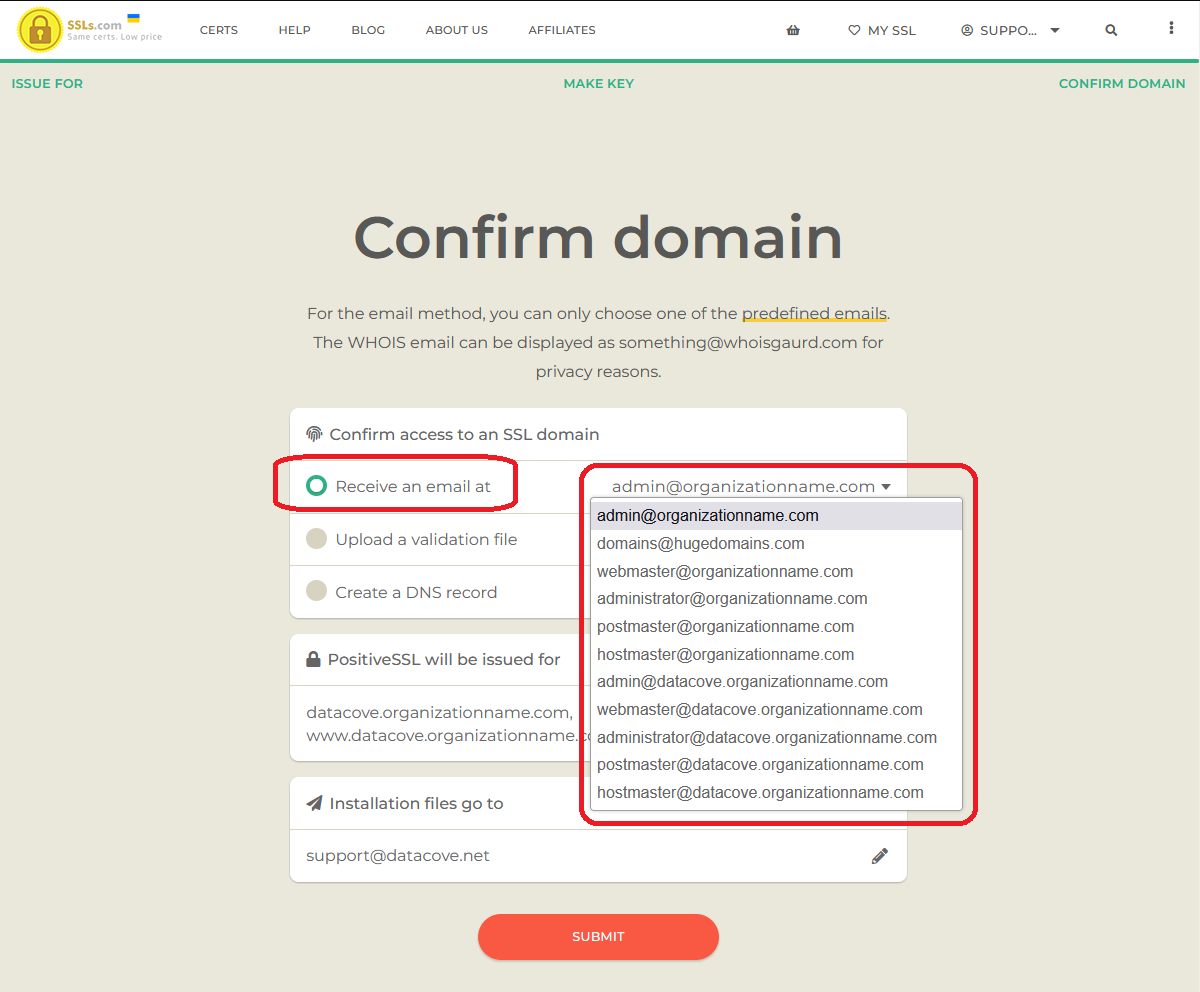The width and height of the screenshot is (1200, 992).
Task: Select Upload a validation file option
Action: pos(316,539)
